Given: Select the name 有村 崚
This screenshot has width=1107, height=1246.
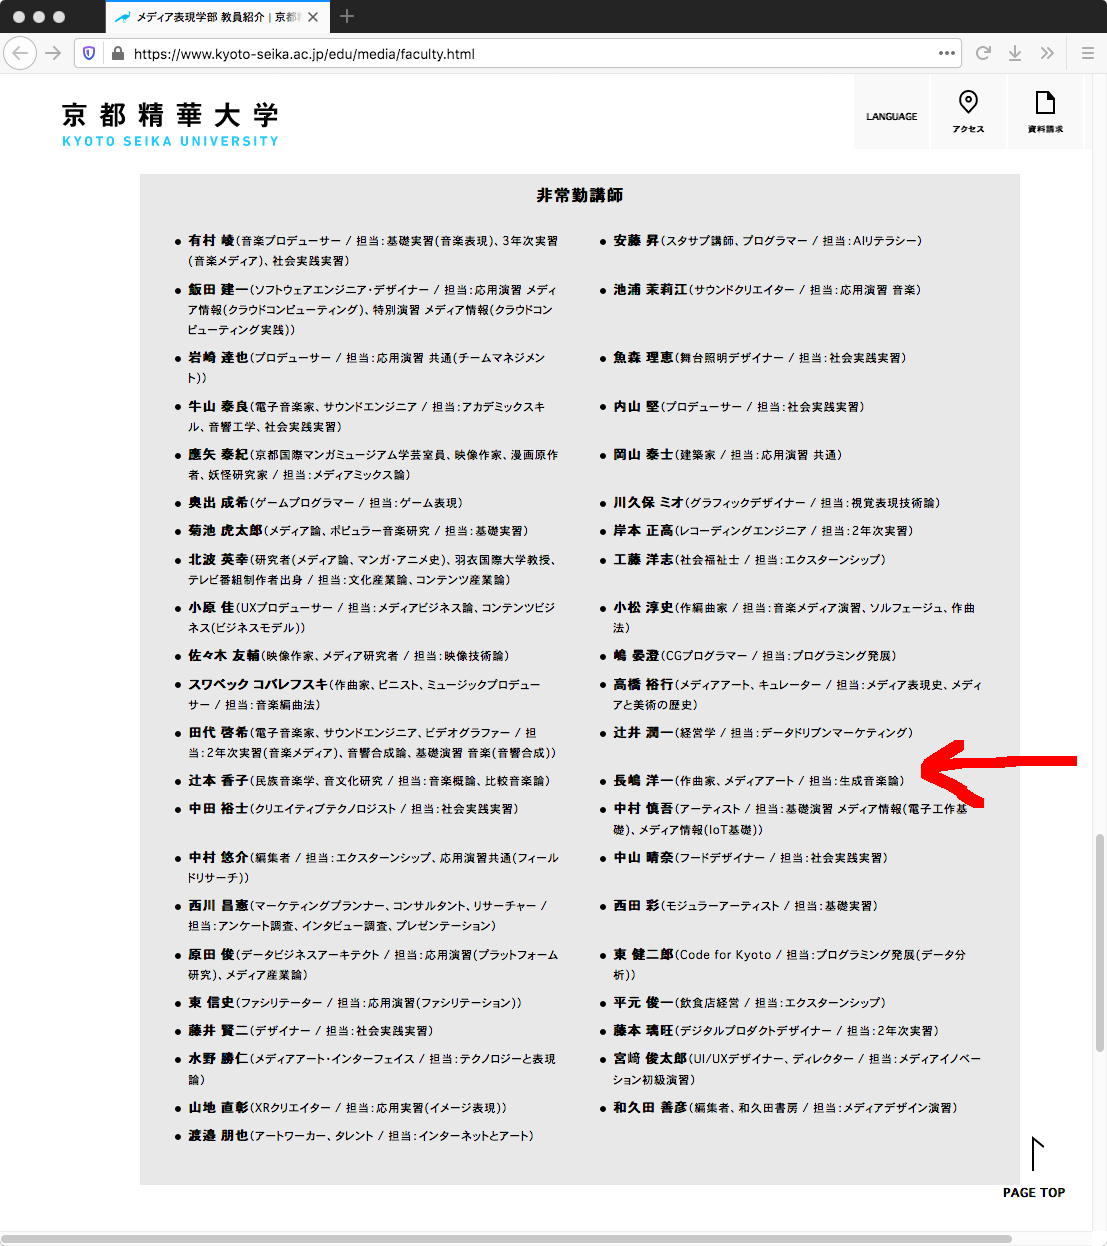Looking at the screenshot, I should [211, 241].
